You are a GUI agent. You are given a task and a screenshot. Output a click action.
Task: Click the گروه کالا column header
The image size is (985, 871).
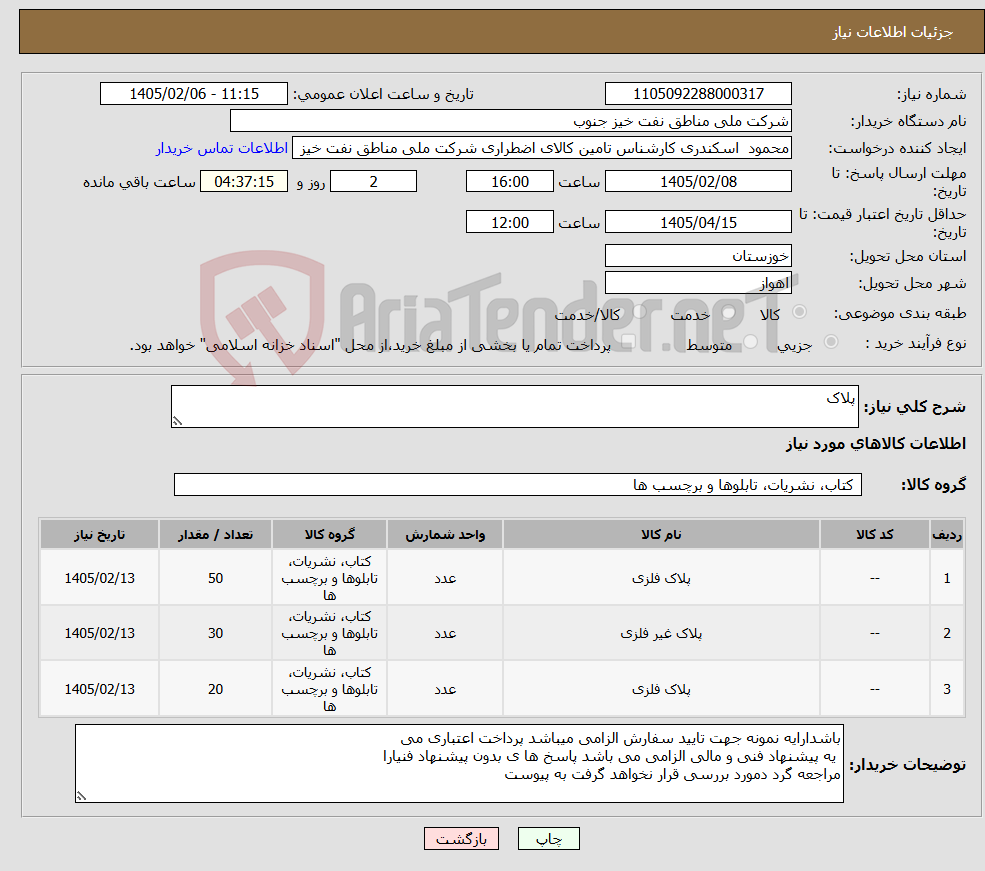329,534
